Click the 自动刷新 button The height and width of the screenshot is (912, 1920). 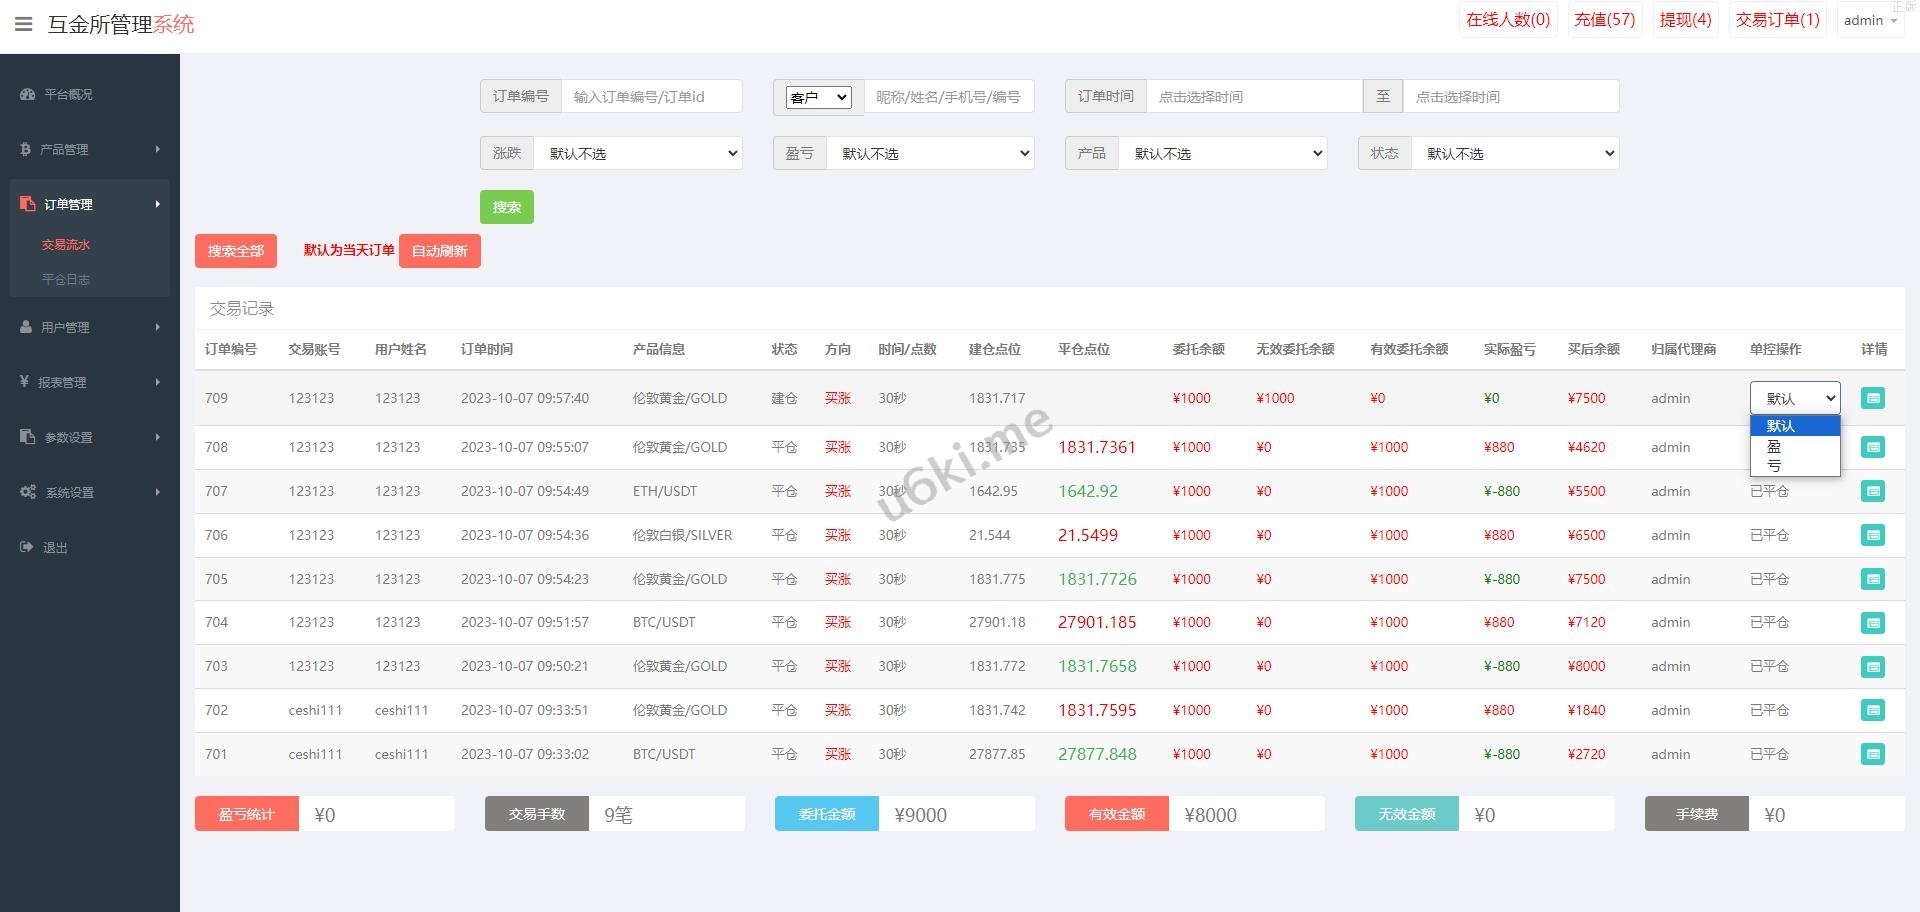tap(439, 251)
